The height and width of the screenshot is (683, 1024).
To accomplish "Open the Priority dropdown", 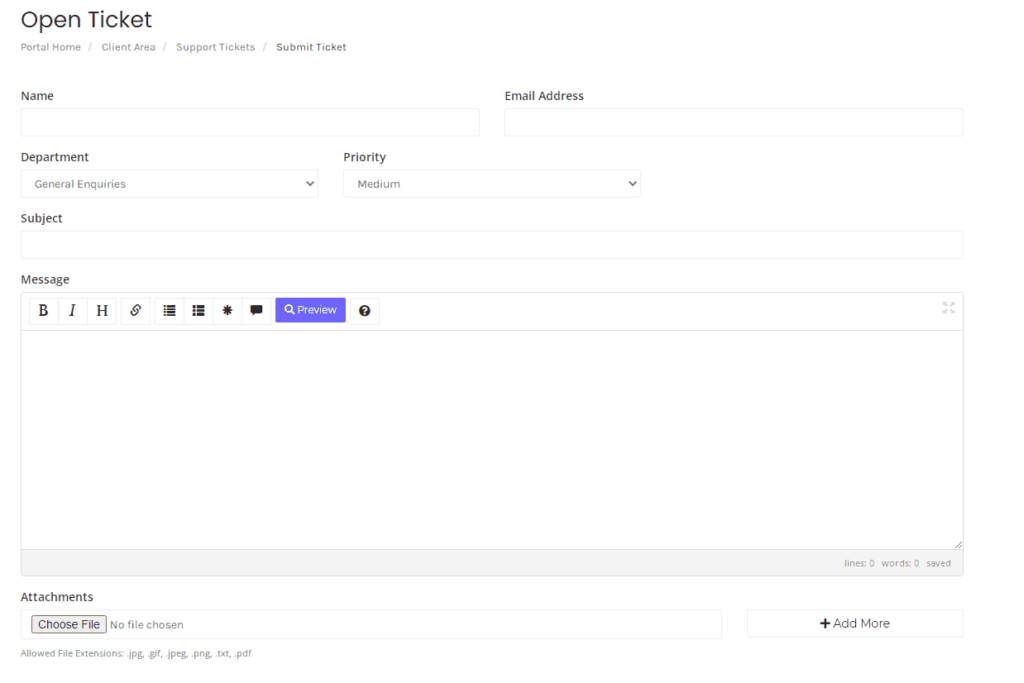I will point(491,184).
